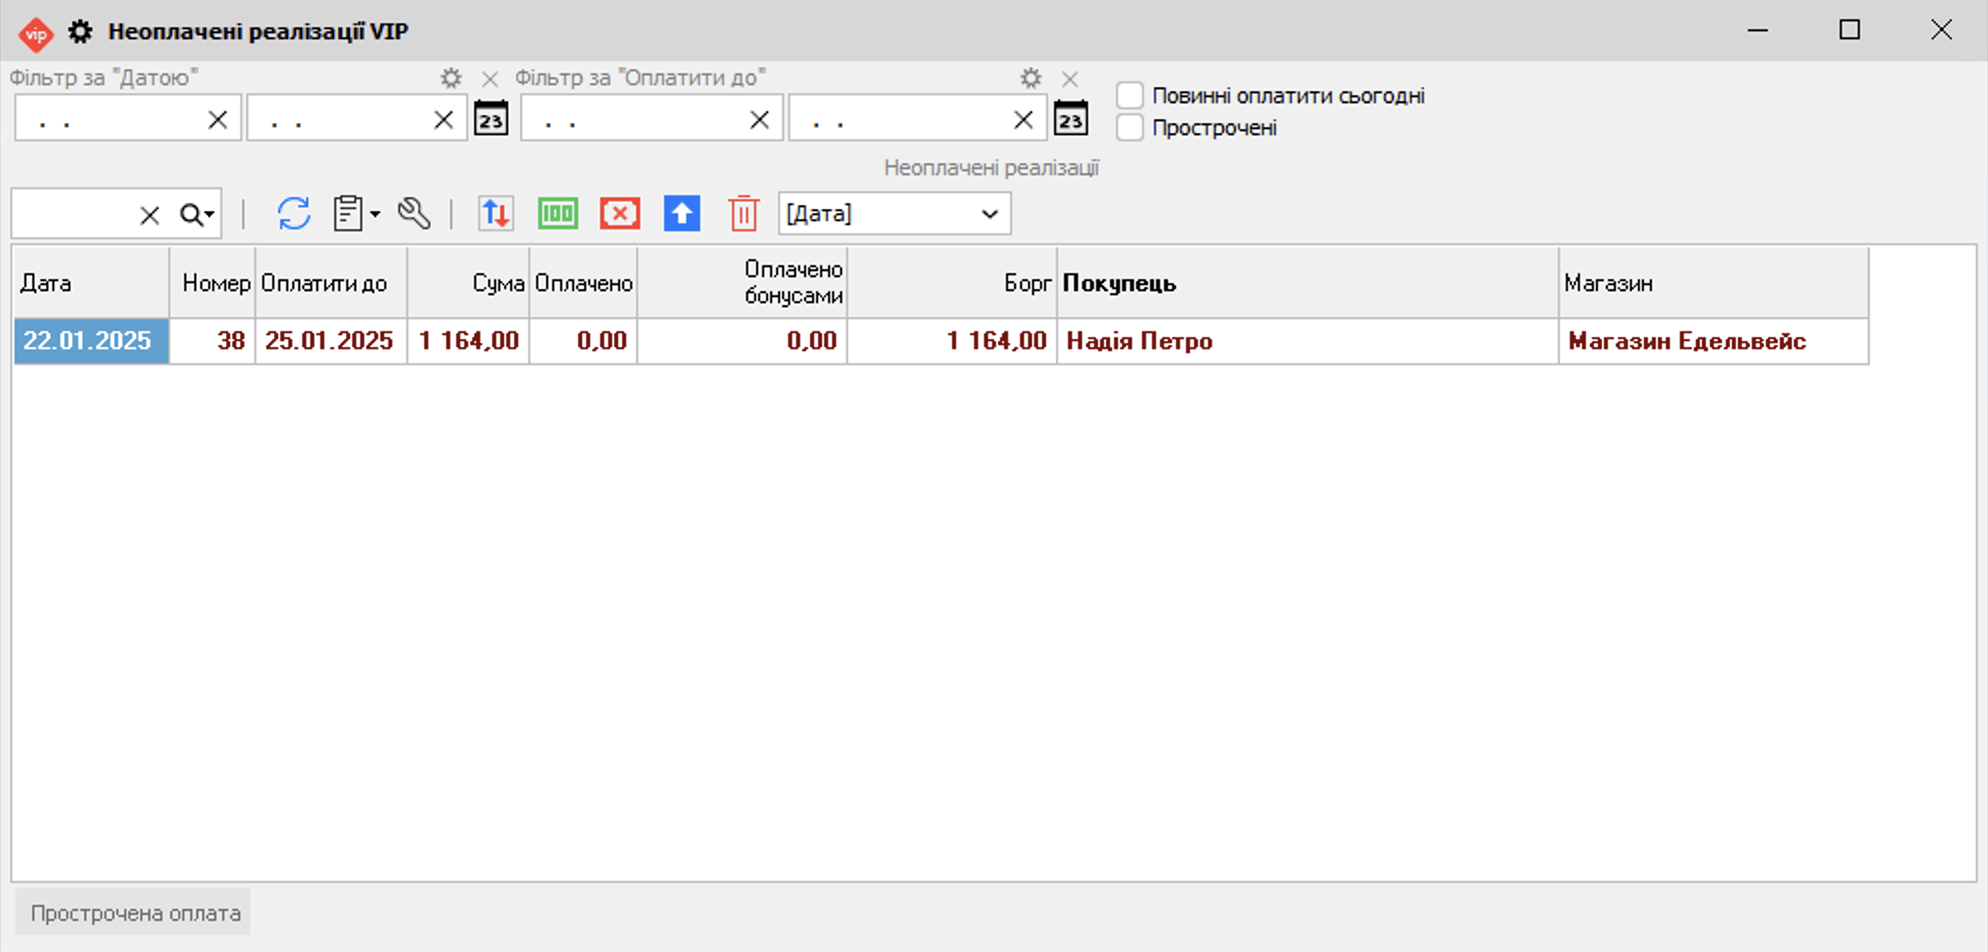Click the red trash delete icon

coord(743,214)
